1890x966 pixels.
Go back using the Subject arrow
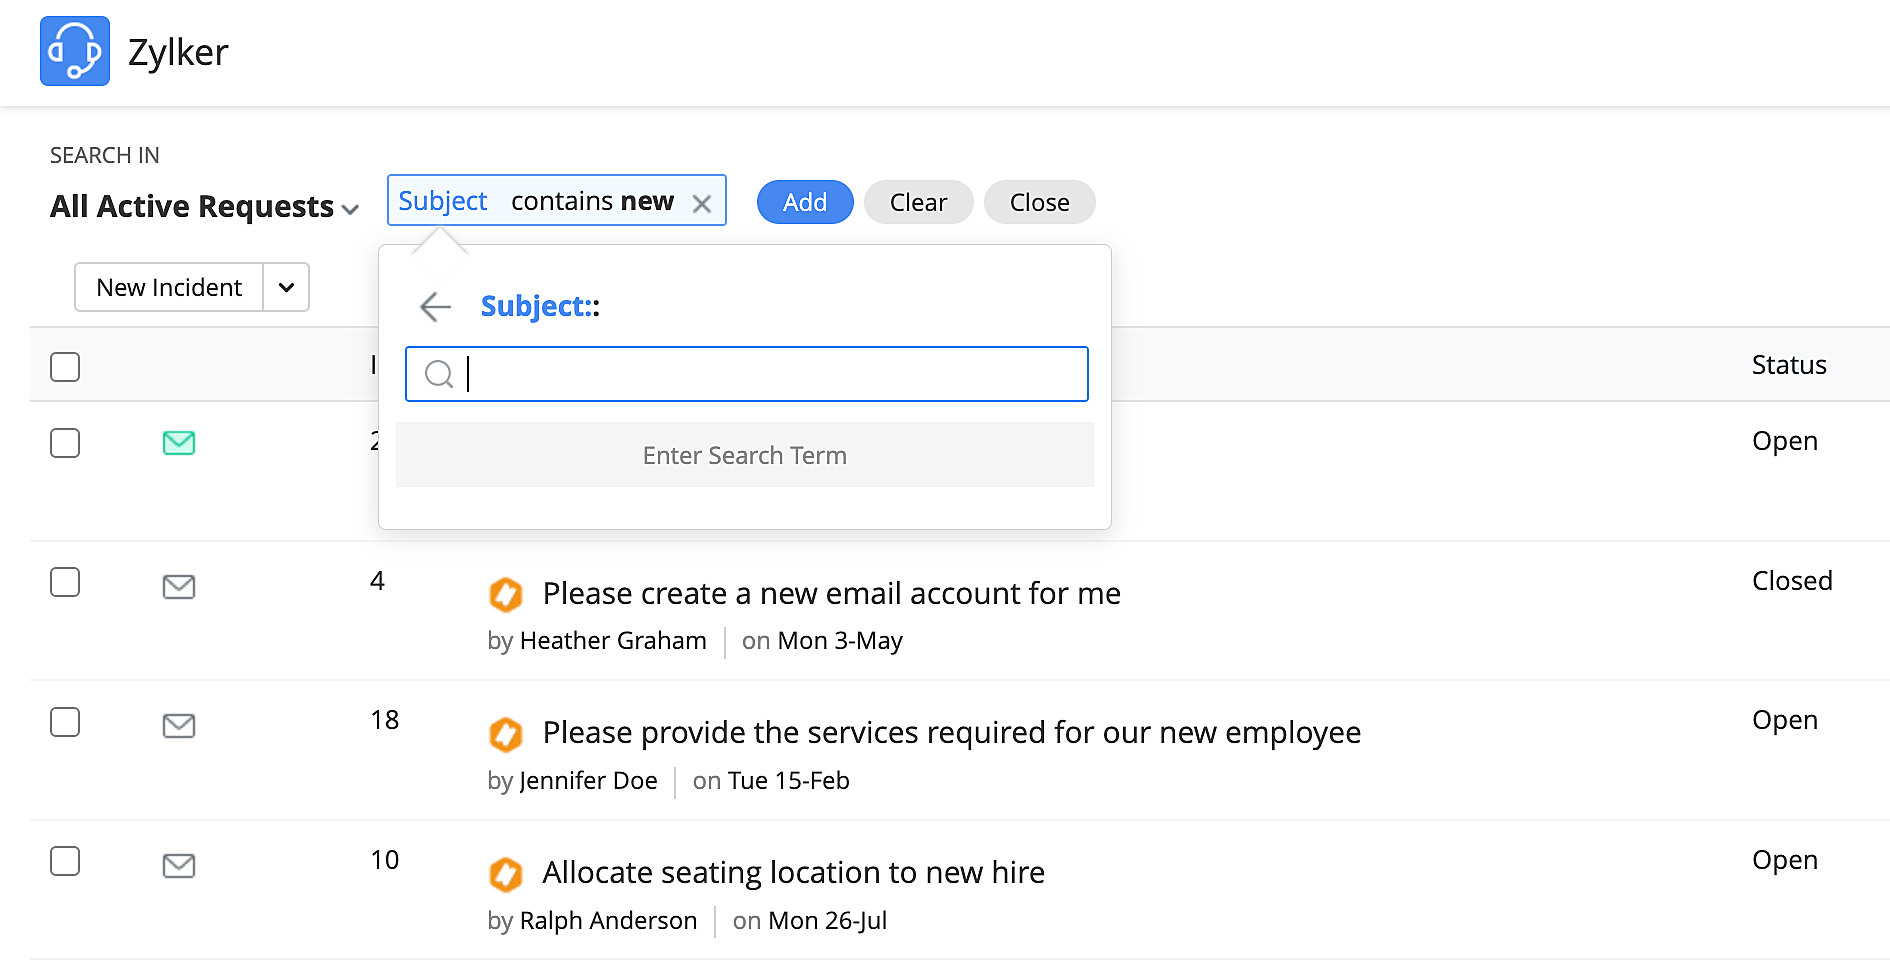coord(435,307)
